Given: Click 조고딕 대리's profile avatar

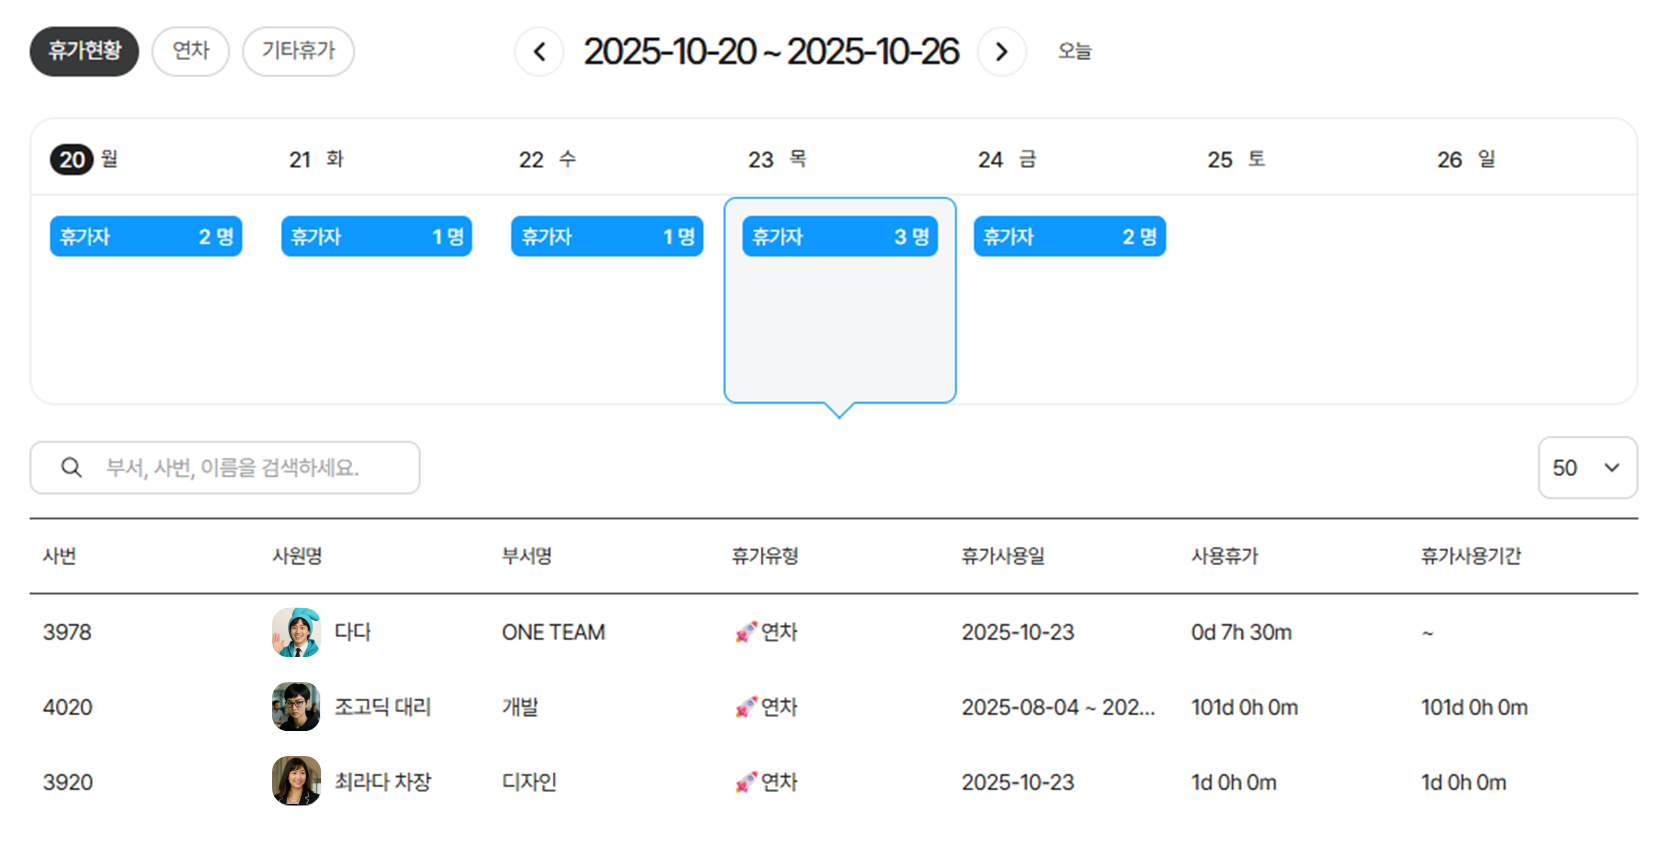Looking at the screenshot, I should (x=296, y=707).
